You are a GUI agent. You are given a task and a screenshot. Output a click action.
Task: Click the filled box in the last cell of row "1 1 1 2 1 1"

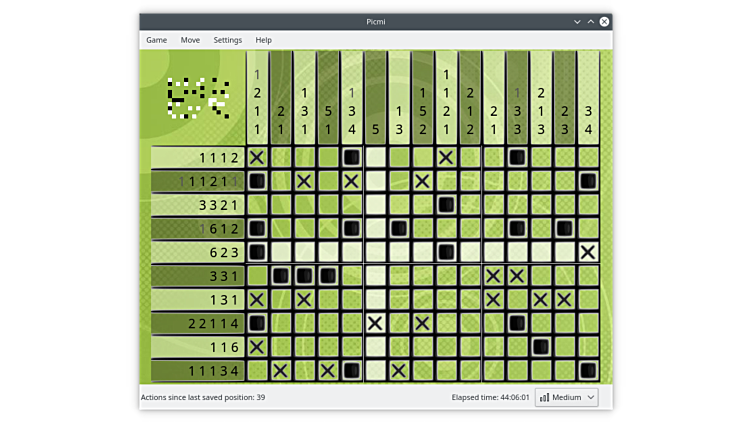[588, 181]
